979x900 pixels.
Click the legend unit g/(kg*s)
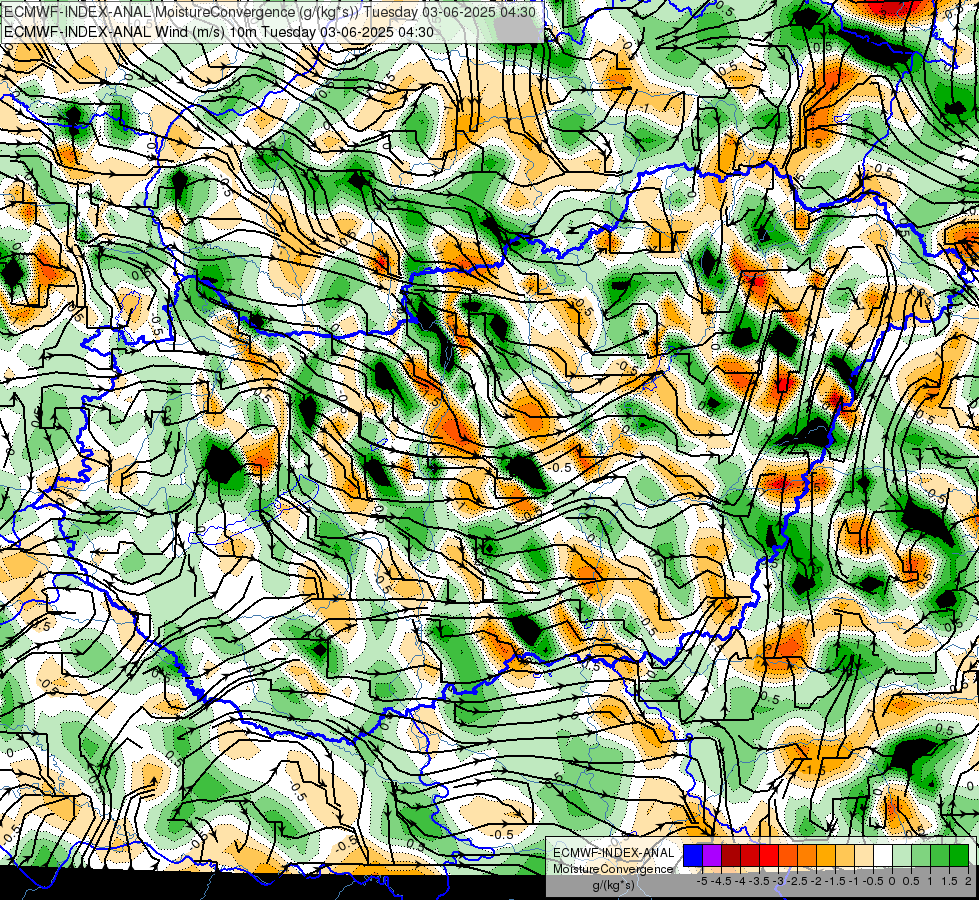[613, 885]
